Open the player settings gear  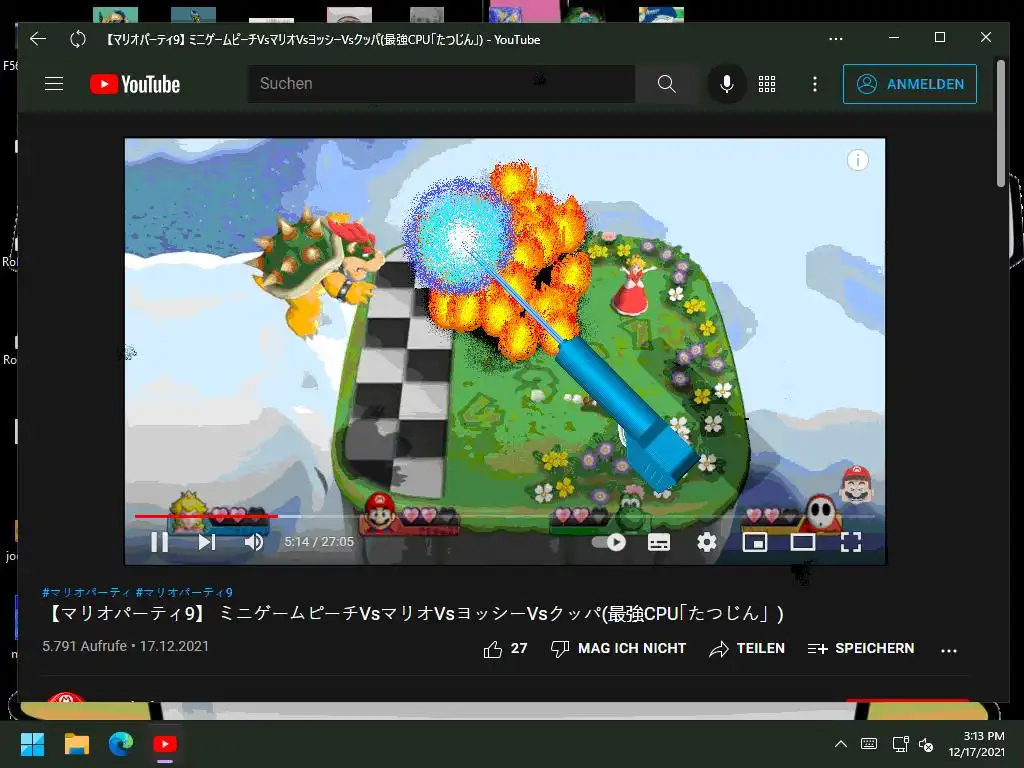707,542
